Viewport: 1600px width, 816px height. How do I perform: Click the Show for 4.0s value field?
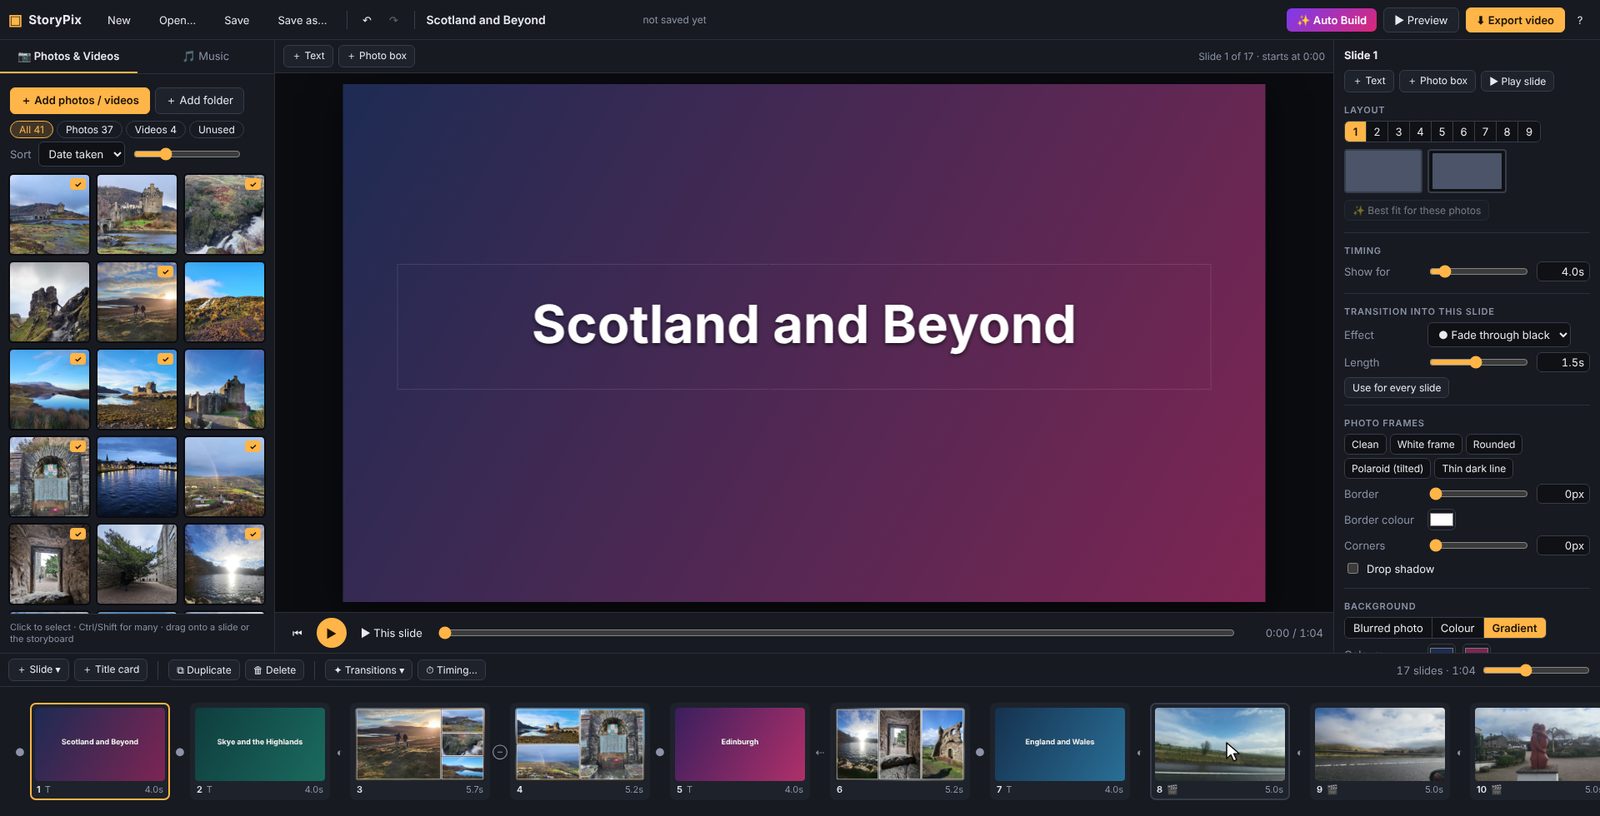click(1562, 272)
